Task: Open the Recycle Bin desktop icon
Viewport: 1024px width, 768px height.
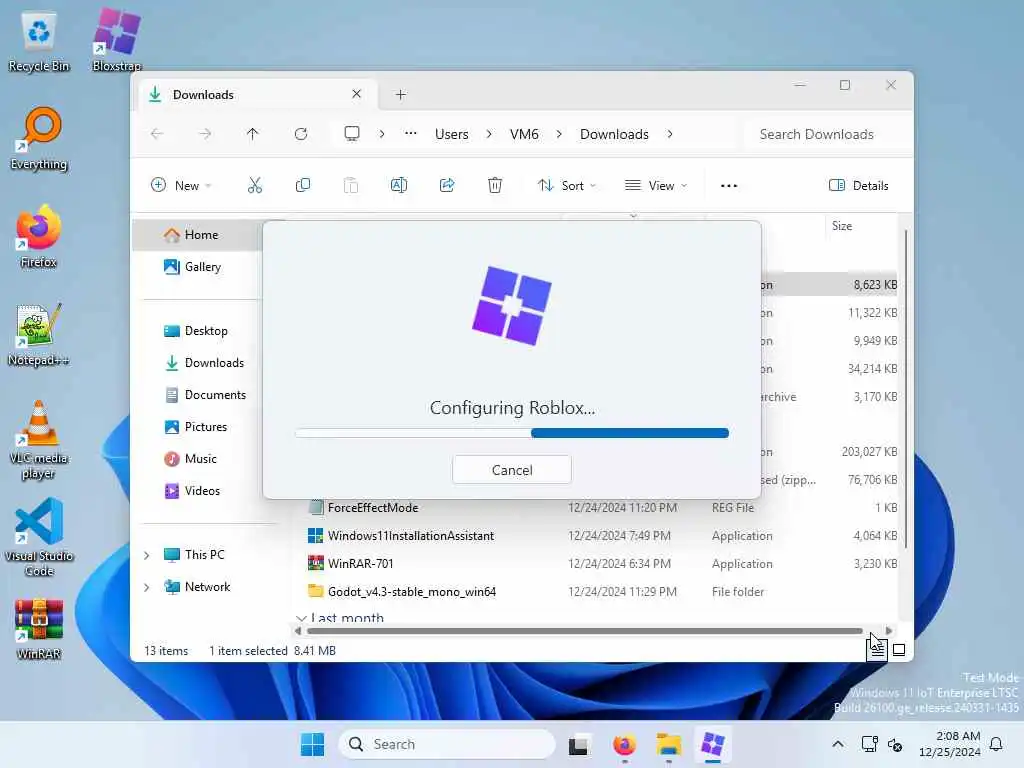Action: (x=39, y=41)
